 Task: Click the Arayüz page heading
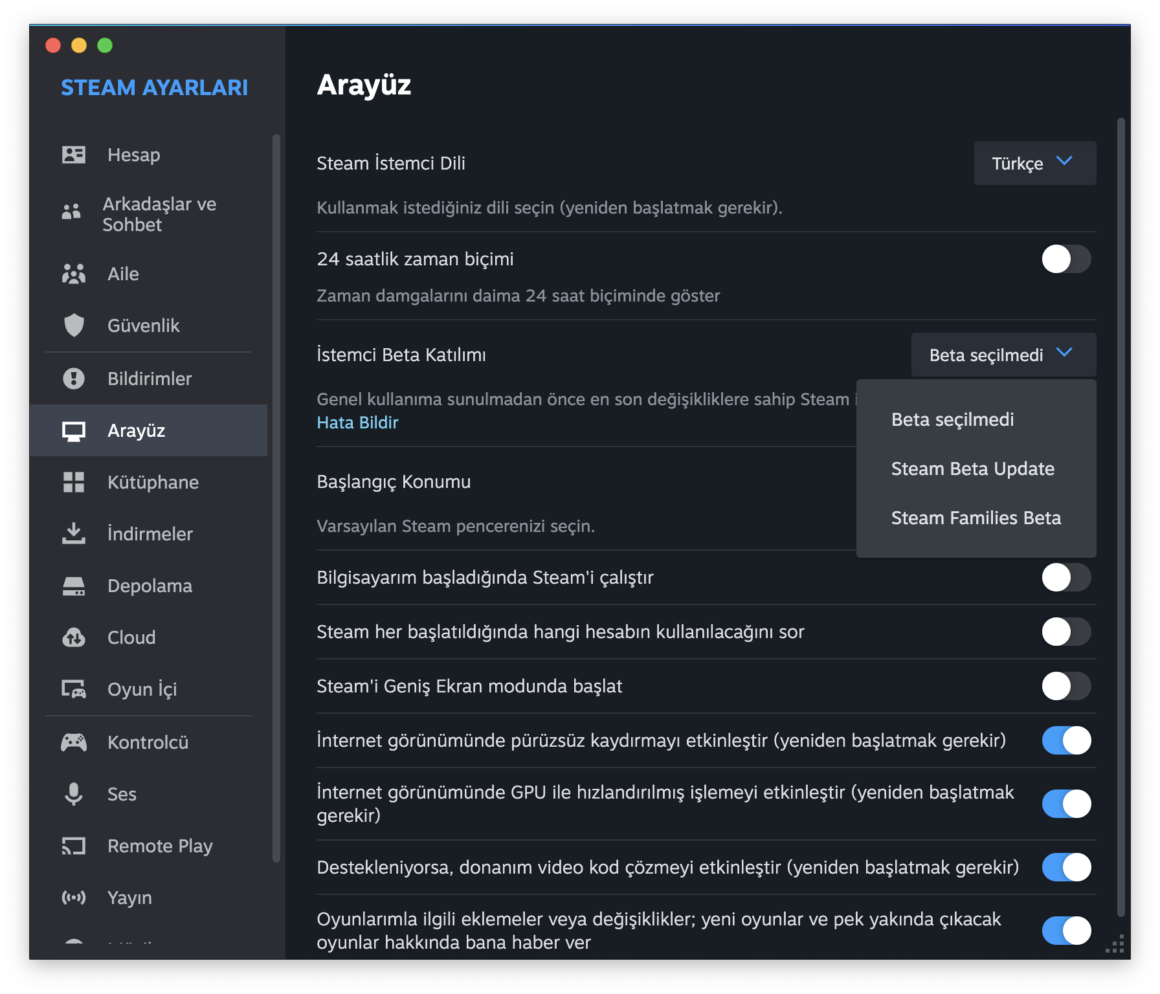363,84
